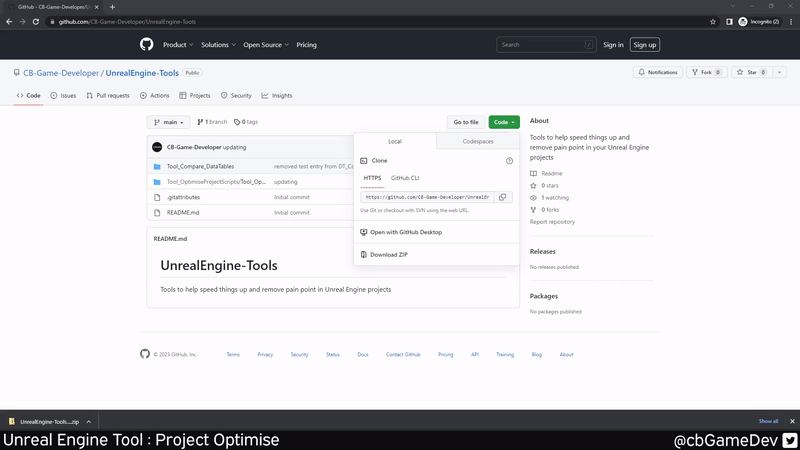Expand the Star list dropdown arrow
This screenshot has height=450, width=800.
pos(779,72)
